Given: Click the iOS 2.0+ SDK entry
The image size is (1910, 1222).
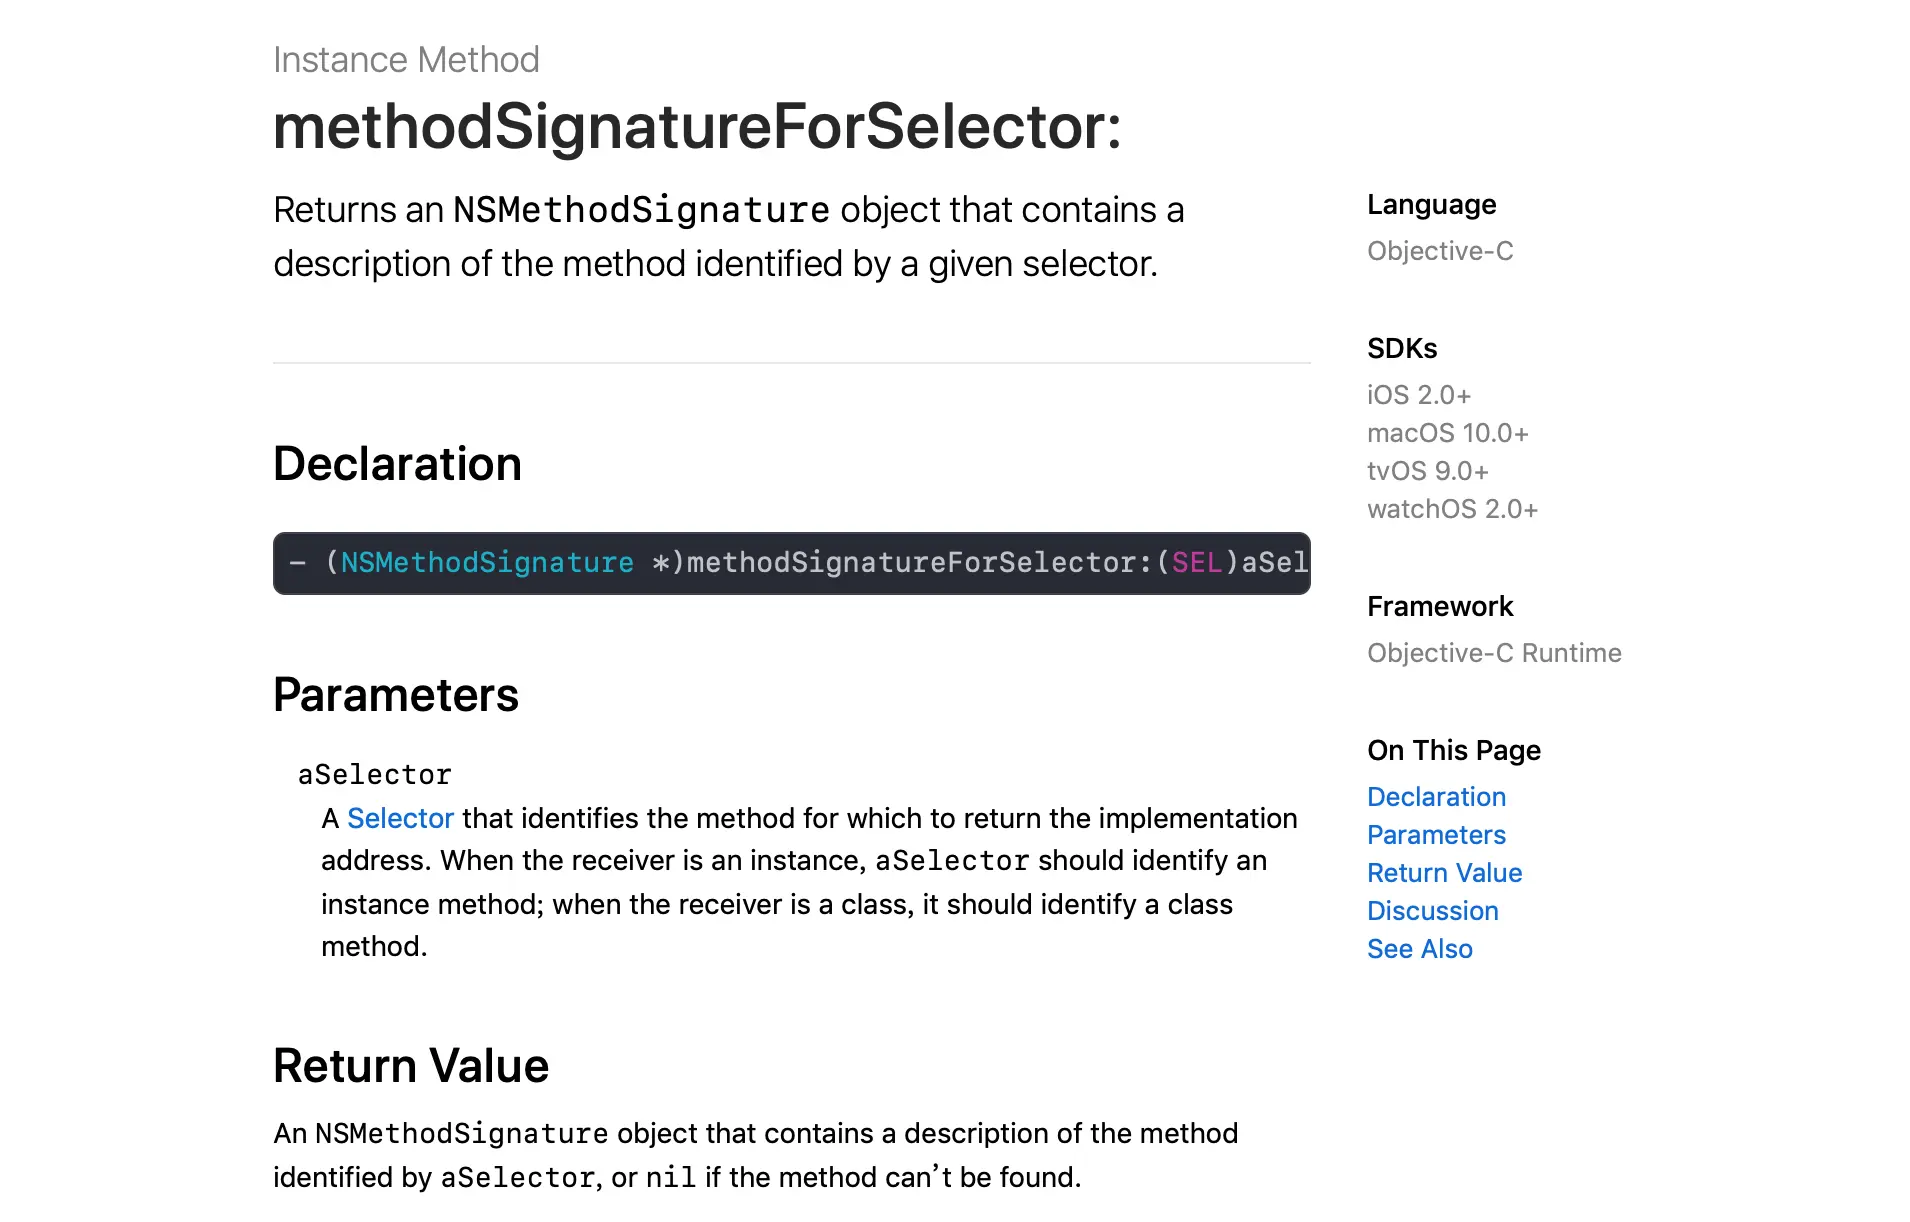Looking at the screenshot, I should tap(1418, 395).
